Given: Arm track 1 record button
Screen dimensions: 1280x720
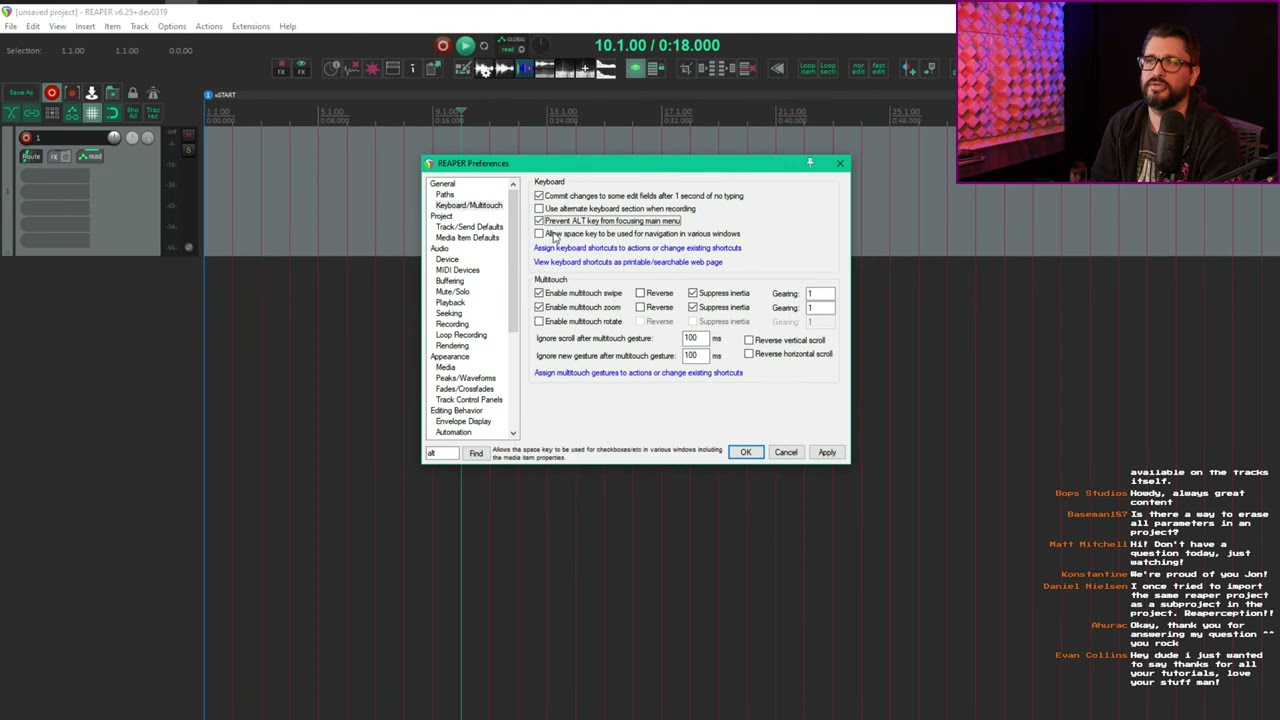Looking at the screenshot, I should point(26,138).
